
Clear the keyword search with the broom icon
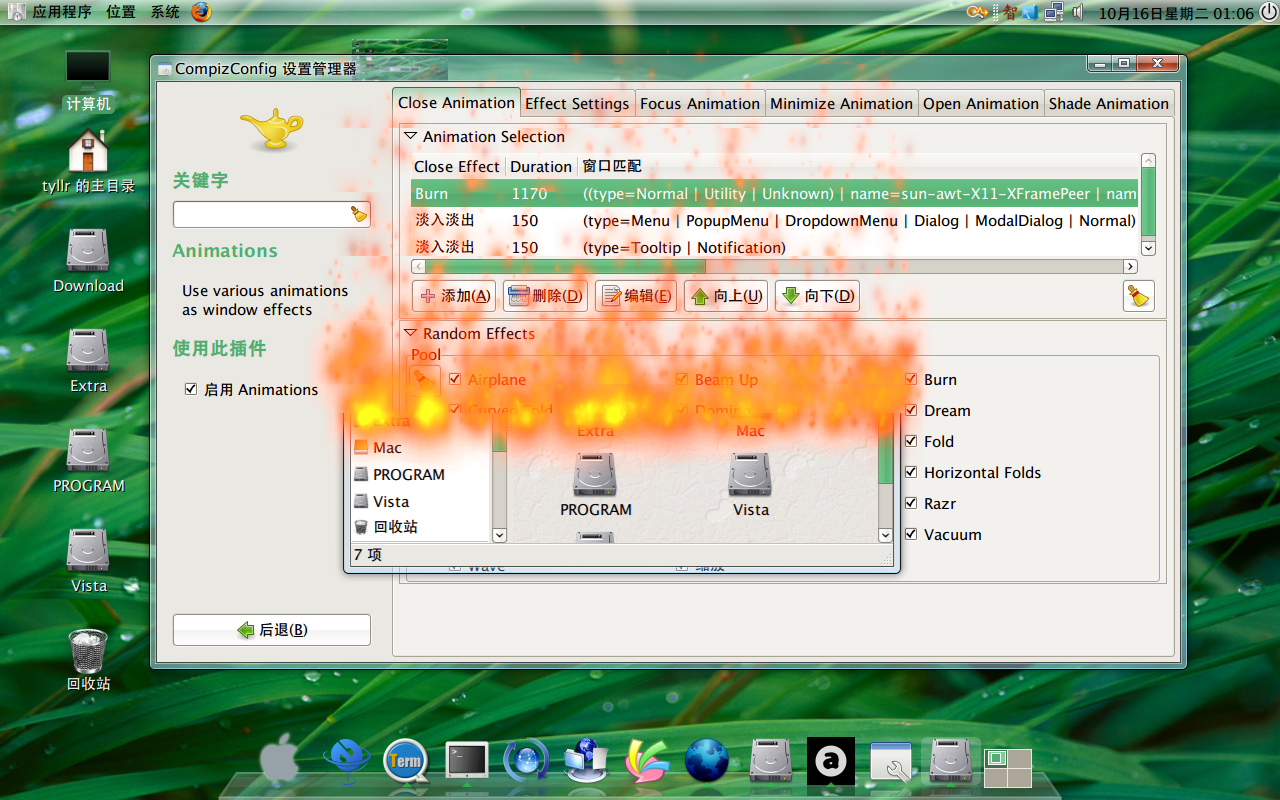(x=359, y=214)
